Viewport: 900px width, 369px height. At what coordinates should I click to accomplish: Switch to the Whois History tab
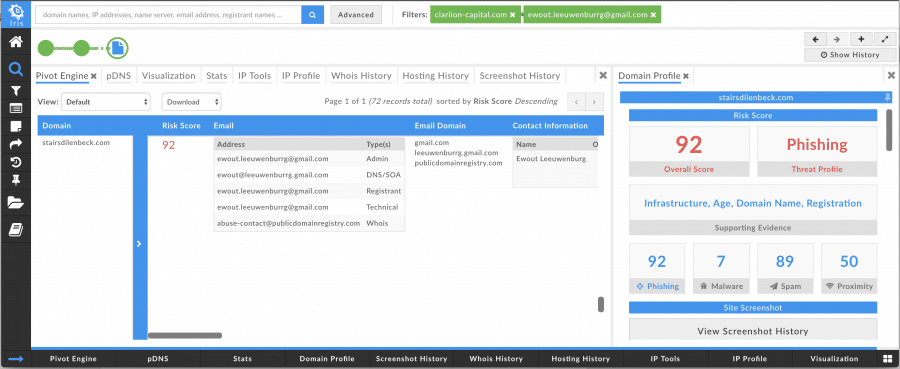[361, 76]
